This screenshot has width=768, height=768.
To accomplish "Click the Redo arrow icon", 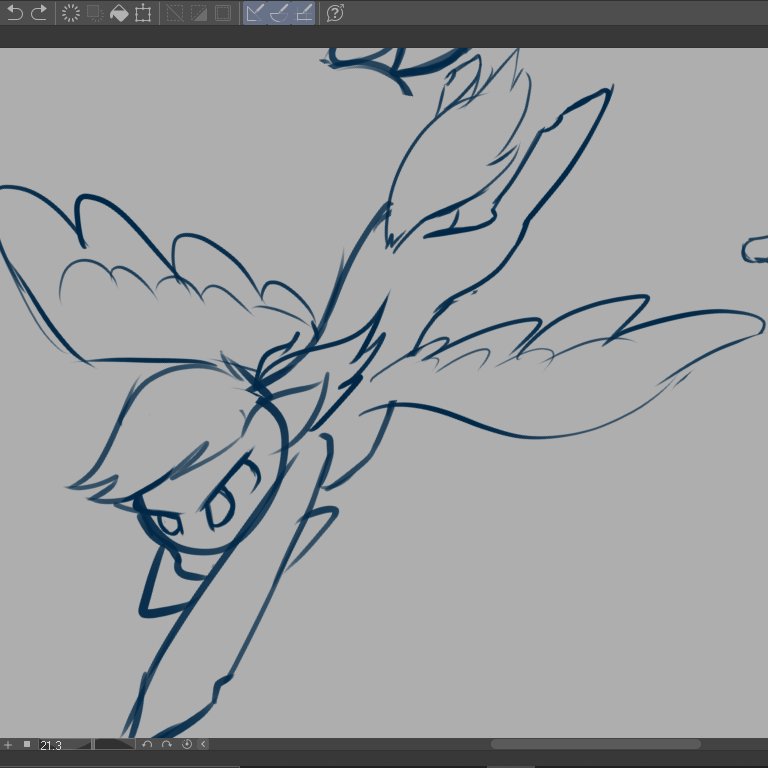I will coord(39,13).
